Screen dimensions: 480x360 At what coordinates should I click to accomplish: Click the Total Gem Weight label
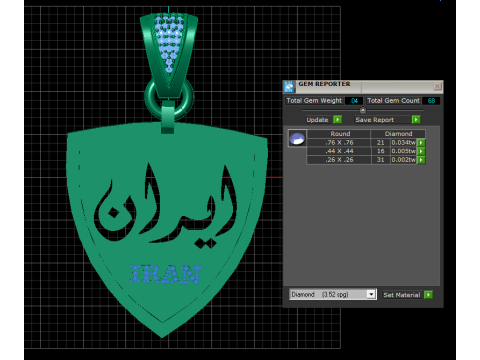point(314,101)
